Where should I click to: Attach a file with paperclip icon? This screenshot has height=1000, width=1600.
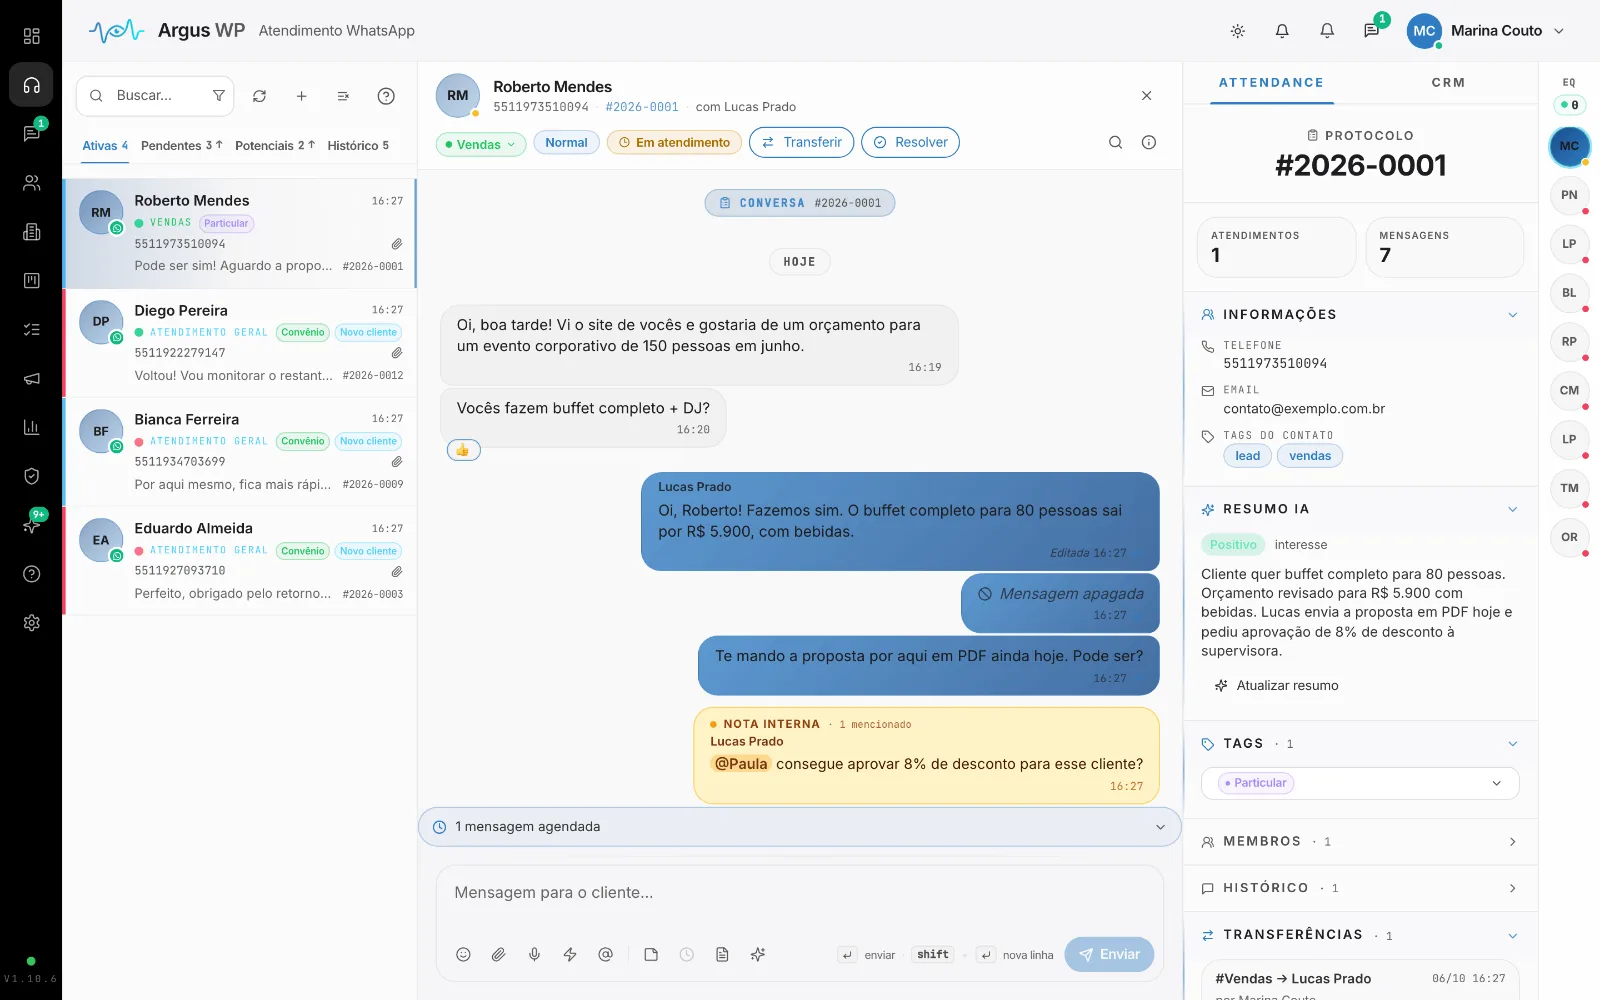pyautogui.click(x=499, y=955)
